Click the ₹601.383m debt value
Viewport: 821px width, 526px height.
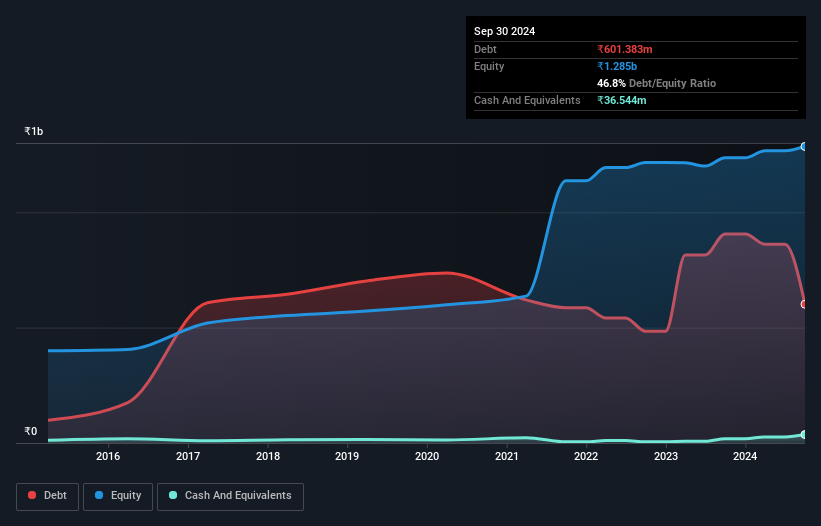[625, 49]
